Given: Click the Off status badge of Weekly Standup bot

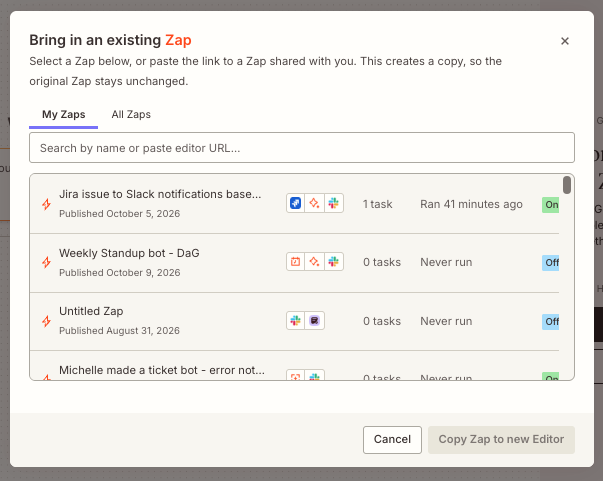Looking at the screenshot, I should (551, 263).
